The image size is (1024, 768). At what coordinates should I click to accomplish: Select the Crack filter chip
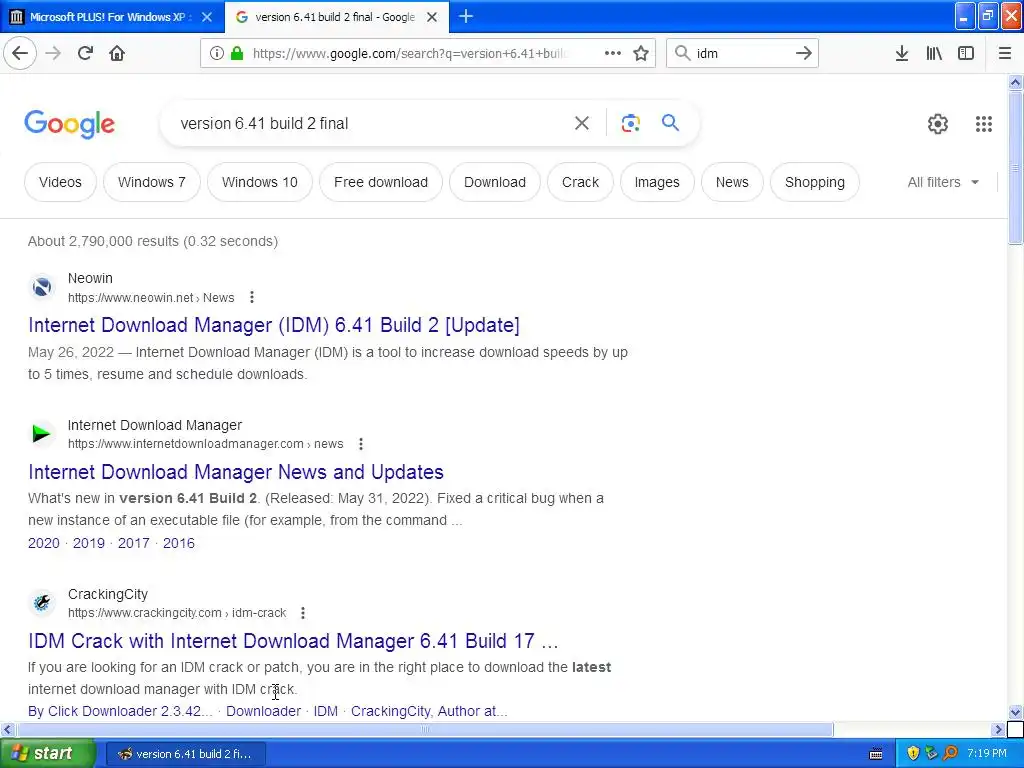pos(580,182)
